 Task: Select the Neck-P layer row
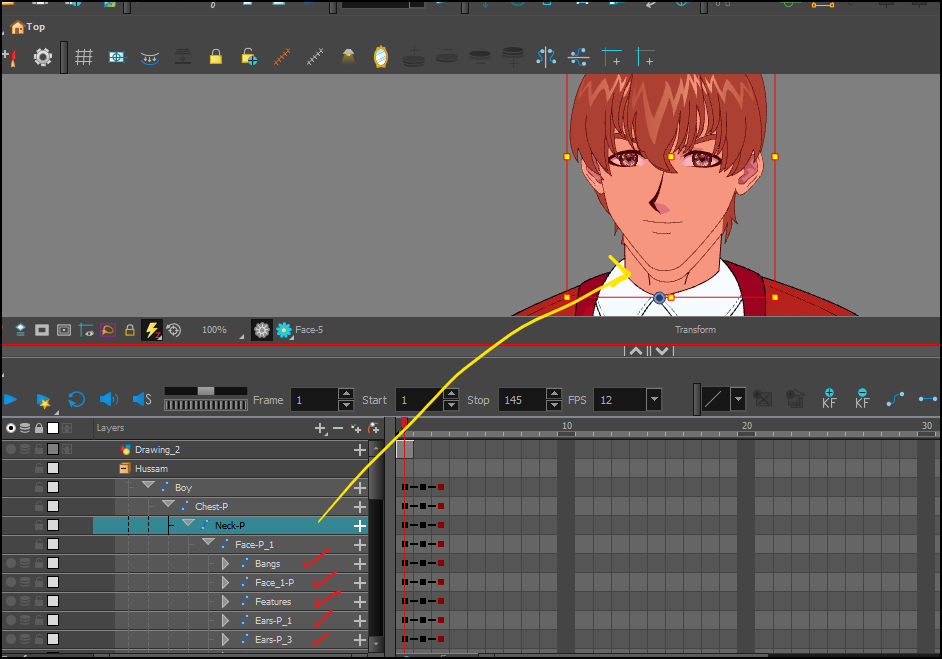click(x=230, y=526)
